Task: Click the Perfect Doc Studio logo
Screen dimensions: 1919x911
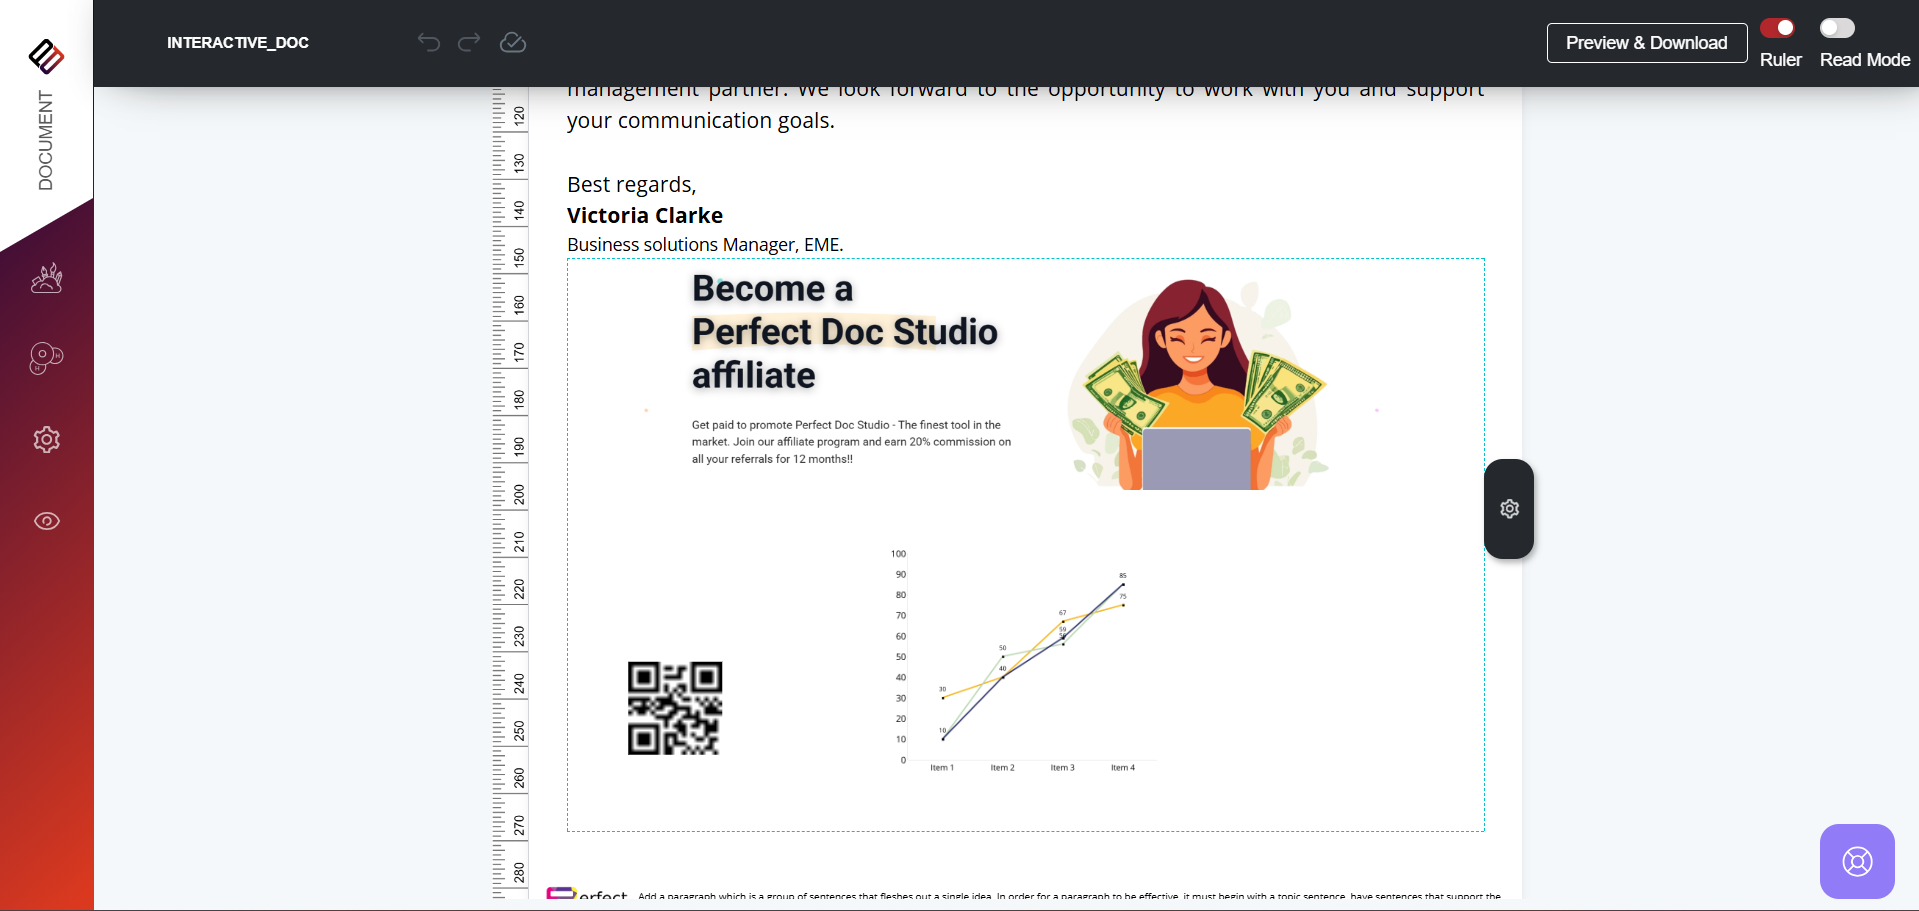Action: click(x=46, y=56)
